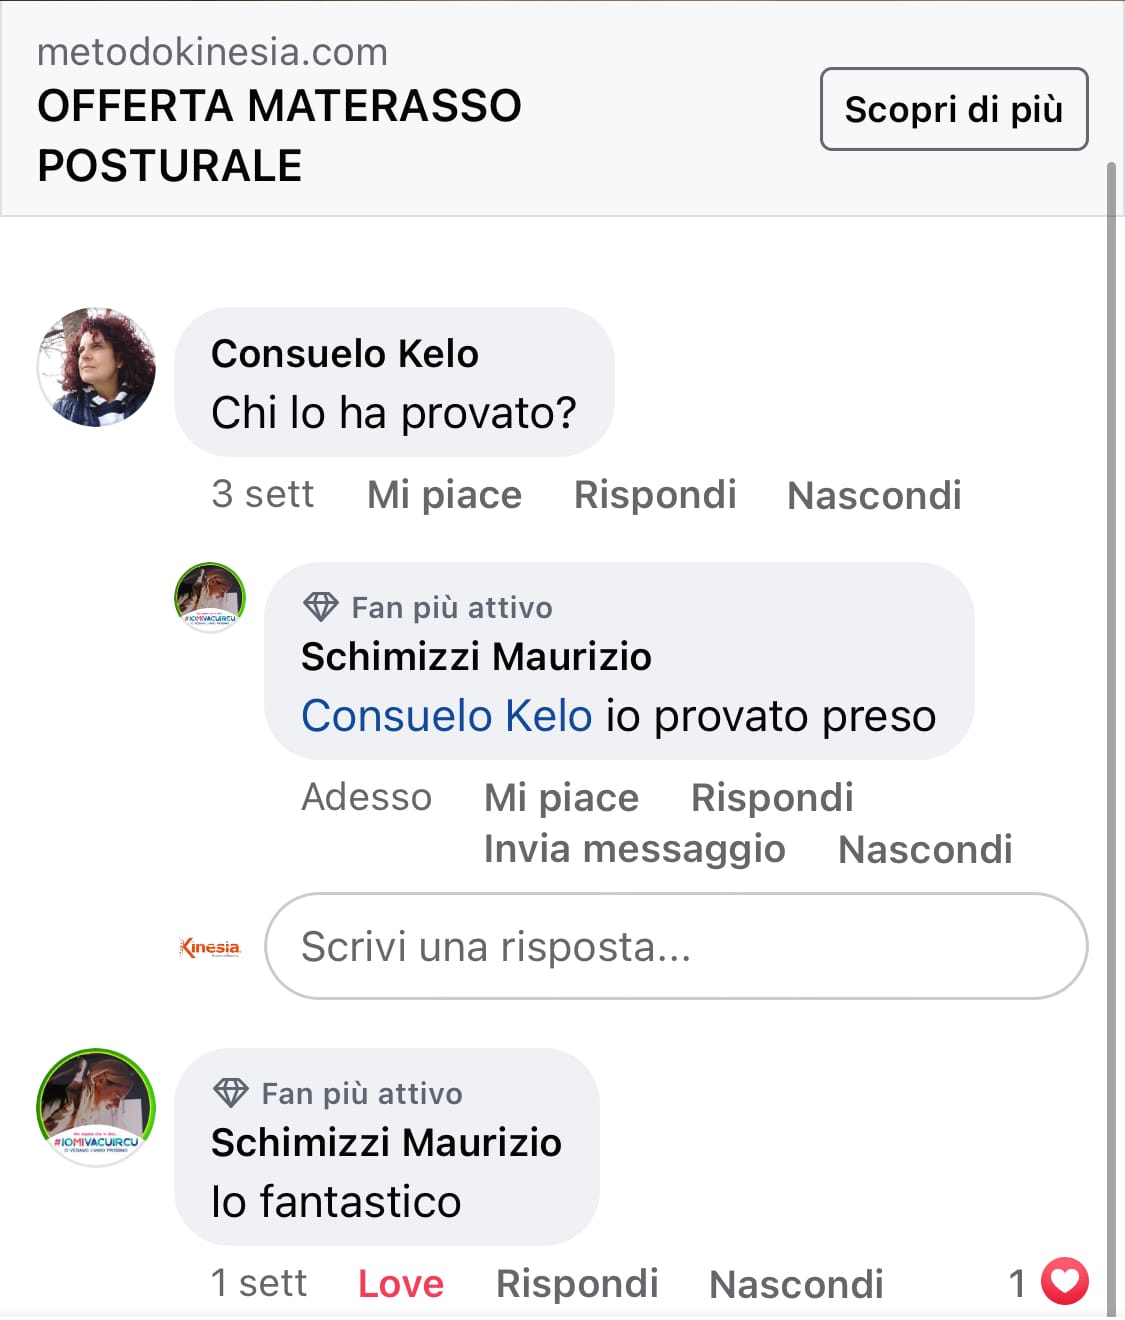Open Schimizzi Maurizio's large comment avatar

pos(96,1107)
